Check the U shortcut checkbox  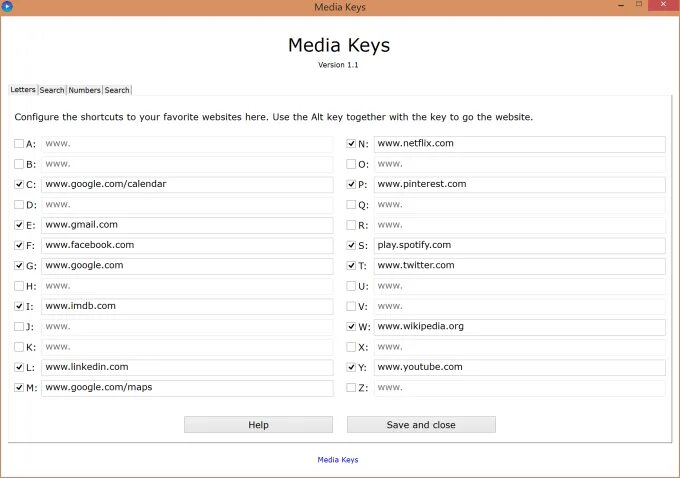click(351, 286)
